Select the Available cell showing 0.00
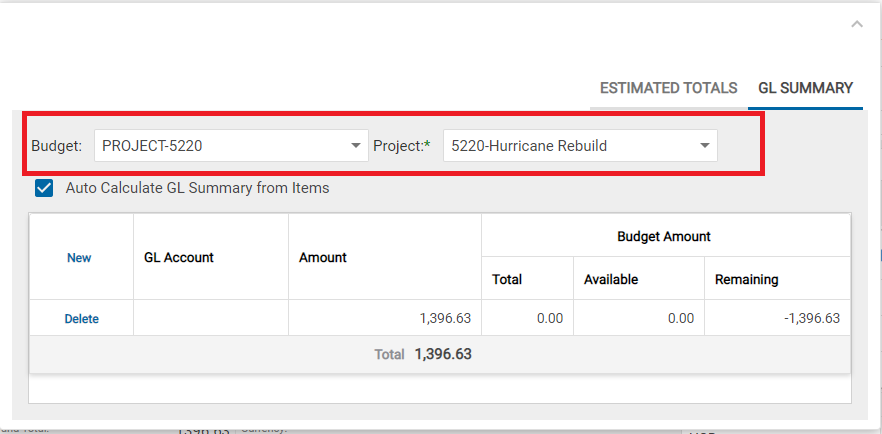 (638, 319)
